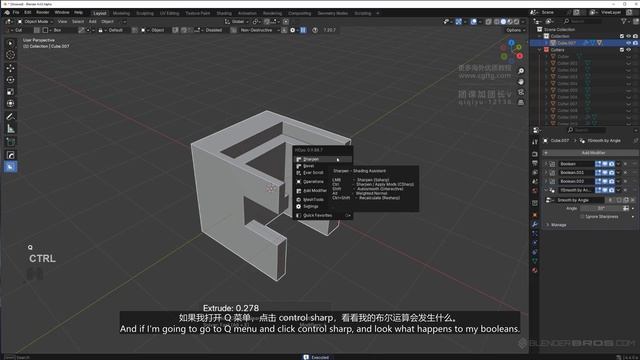The width and height of the screenshot is (640, 360).
Task: Toggle Boolean.001 modifier render camera
Action: tap(611, 173)
